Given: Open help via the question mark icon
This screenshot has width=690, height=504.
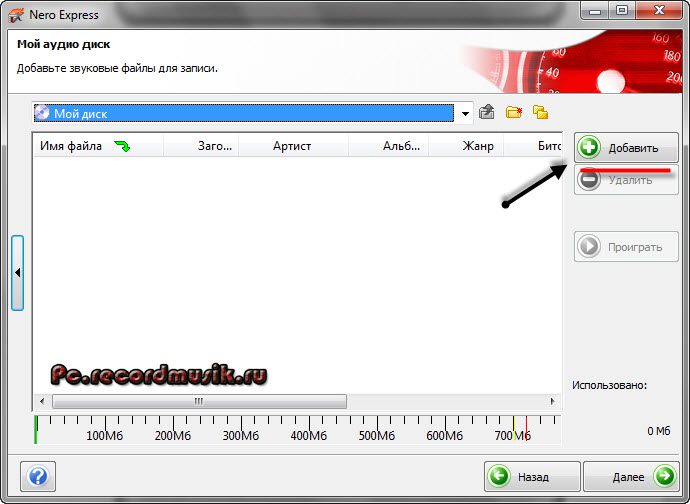Looking at the screenshot, I should coord(38,476).
